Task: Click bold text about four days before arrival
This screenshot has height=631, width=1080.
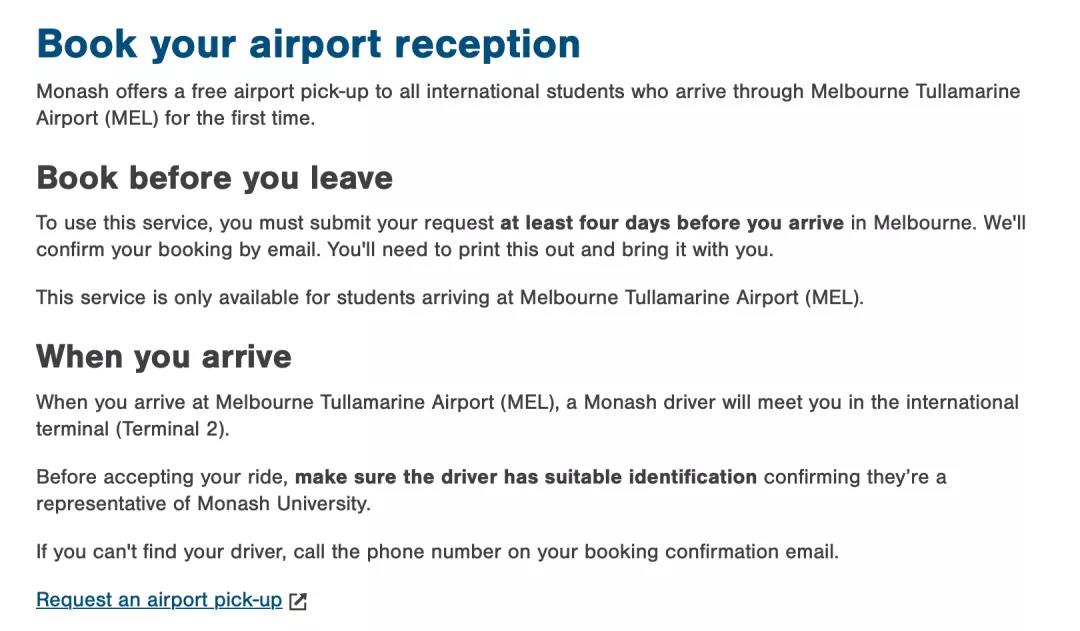Action: pos(672,223)
